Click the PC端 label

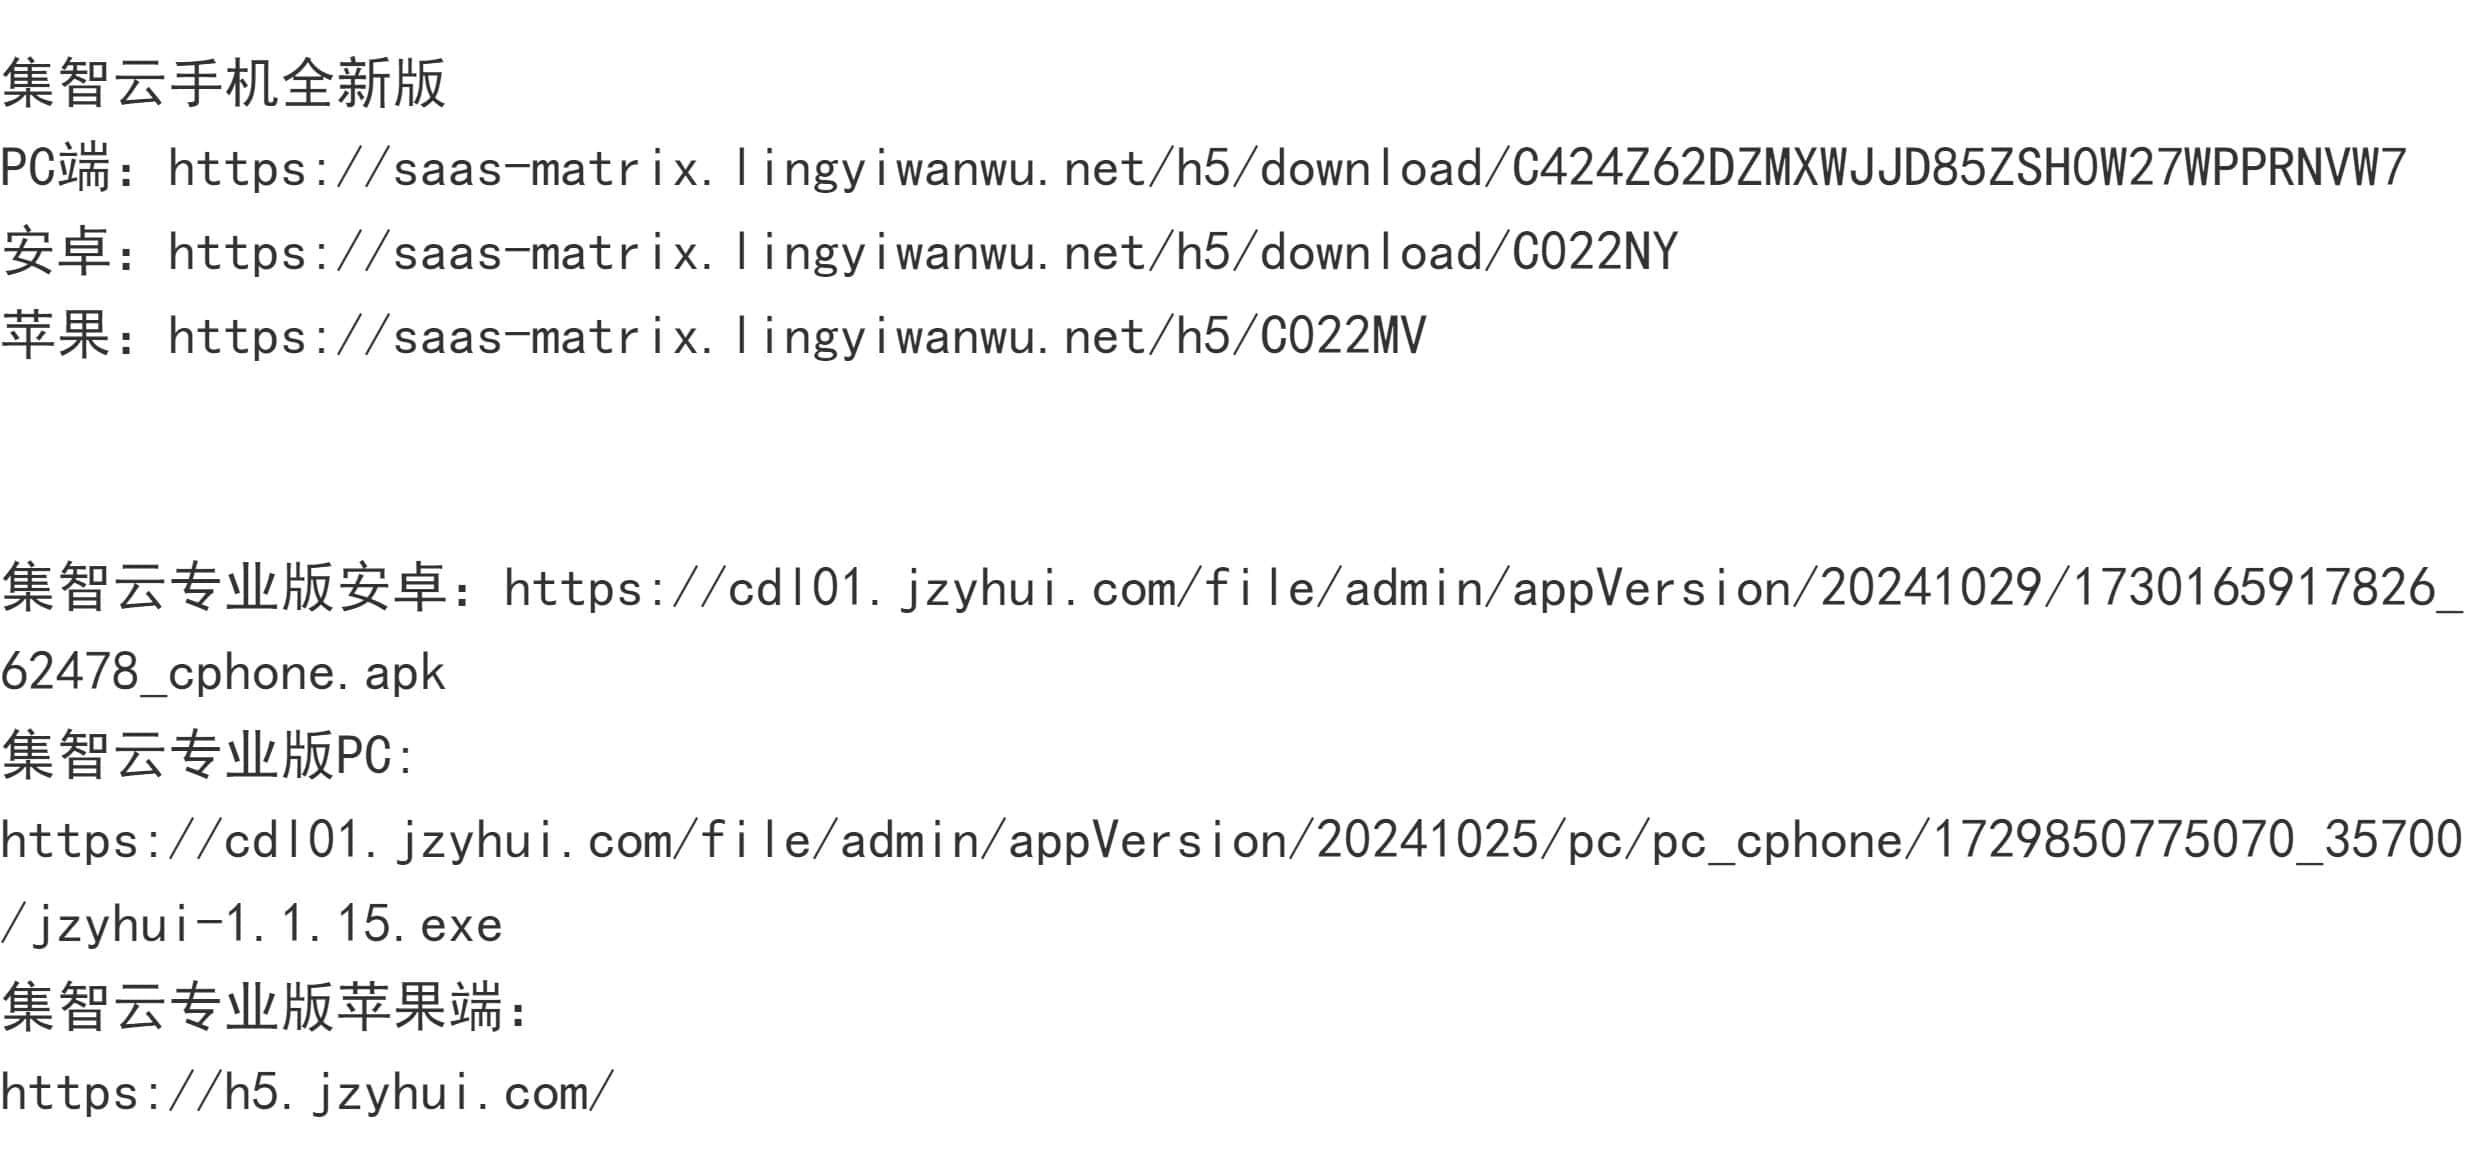click(55, 168)
